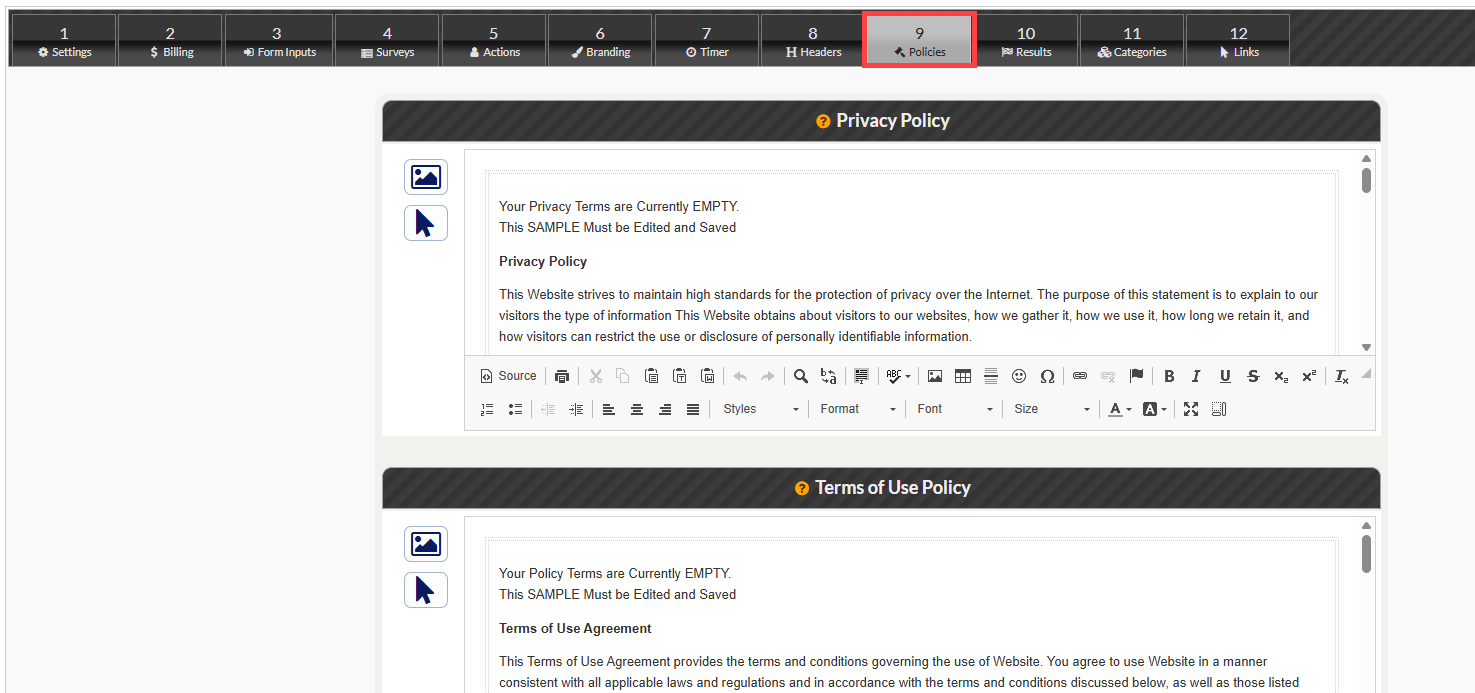Viewport: 1475px width, 693px height.
Task: Insert a numbered list
Action: tap(487, 409)
